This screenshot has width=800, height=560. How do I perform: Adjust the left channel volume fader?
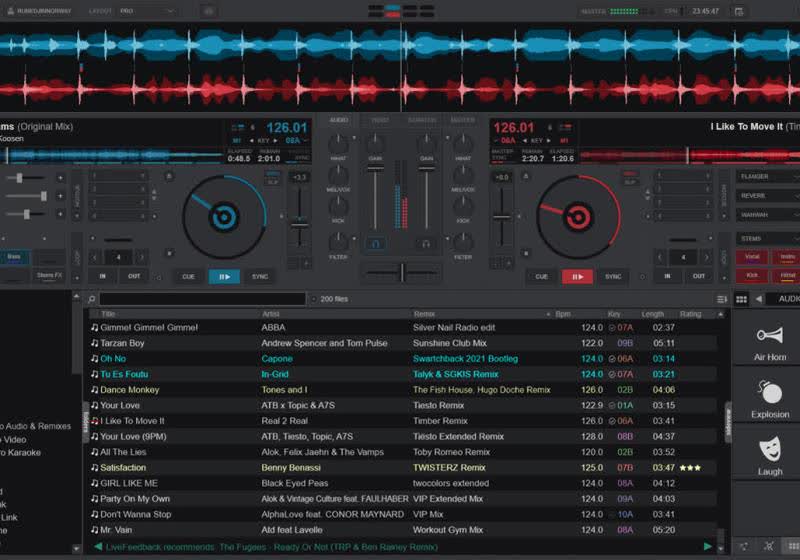click(376, 196)
